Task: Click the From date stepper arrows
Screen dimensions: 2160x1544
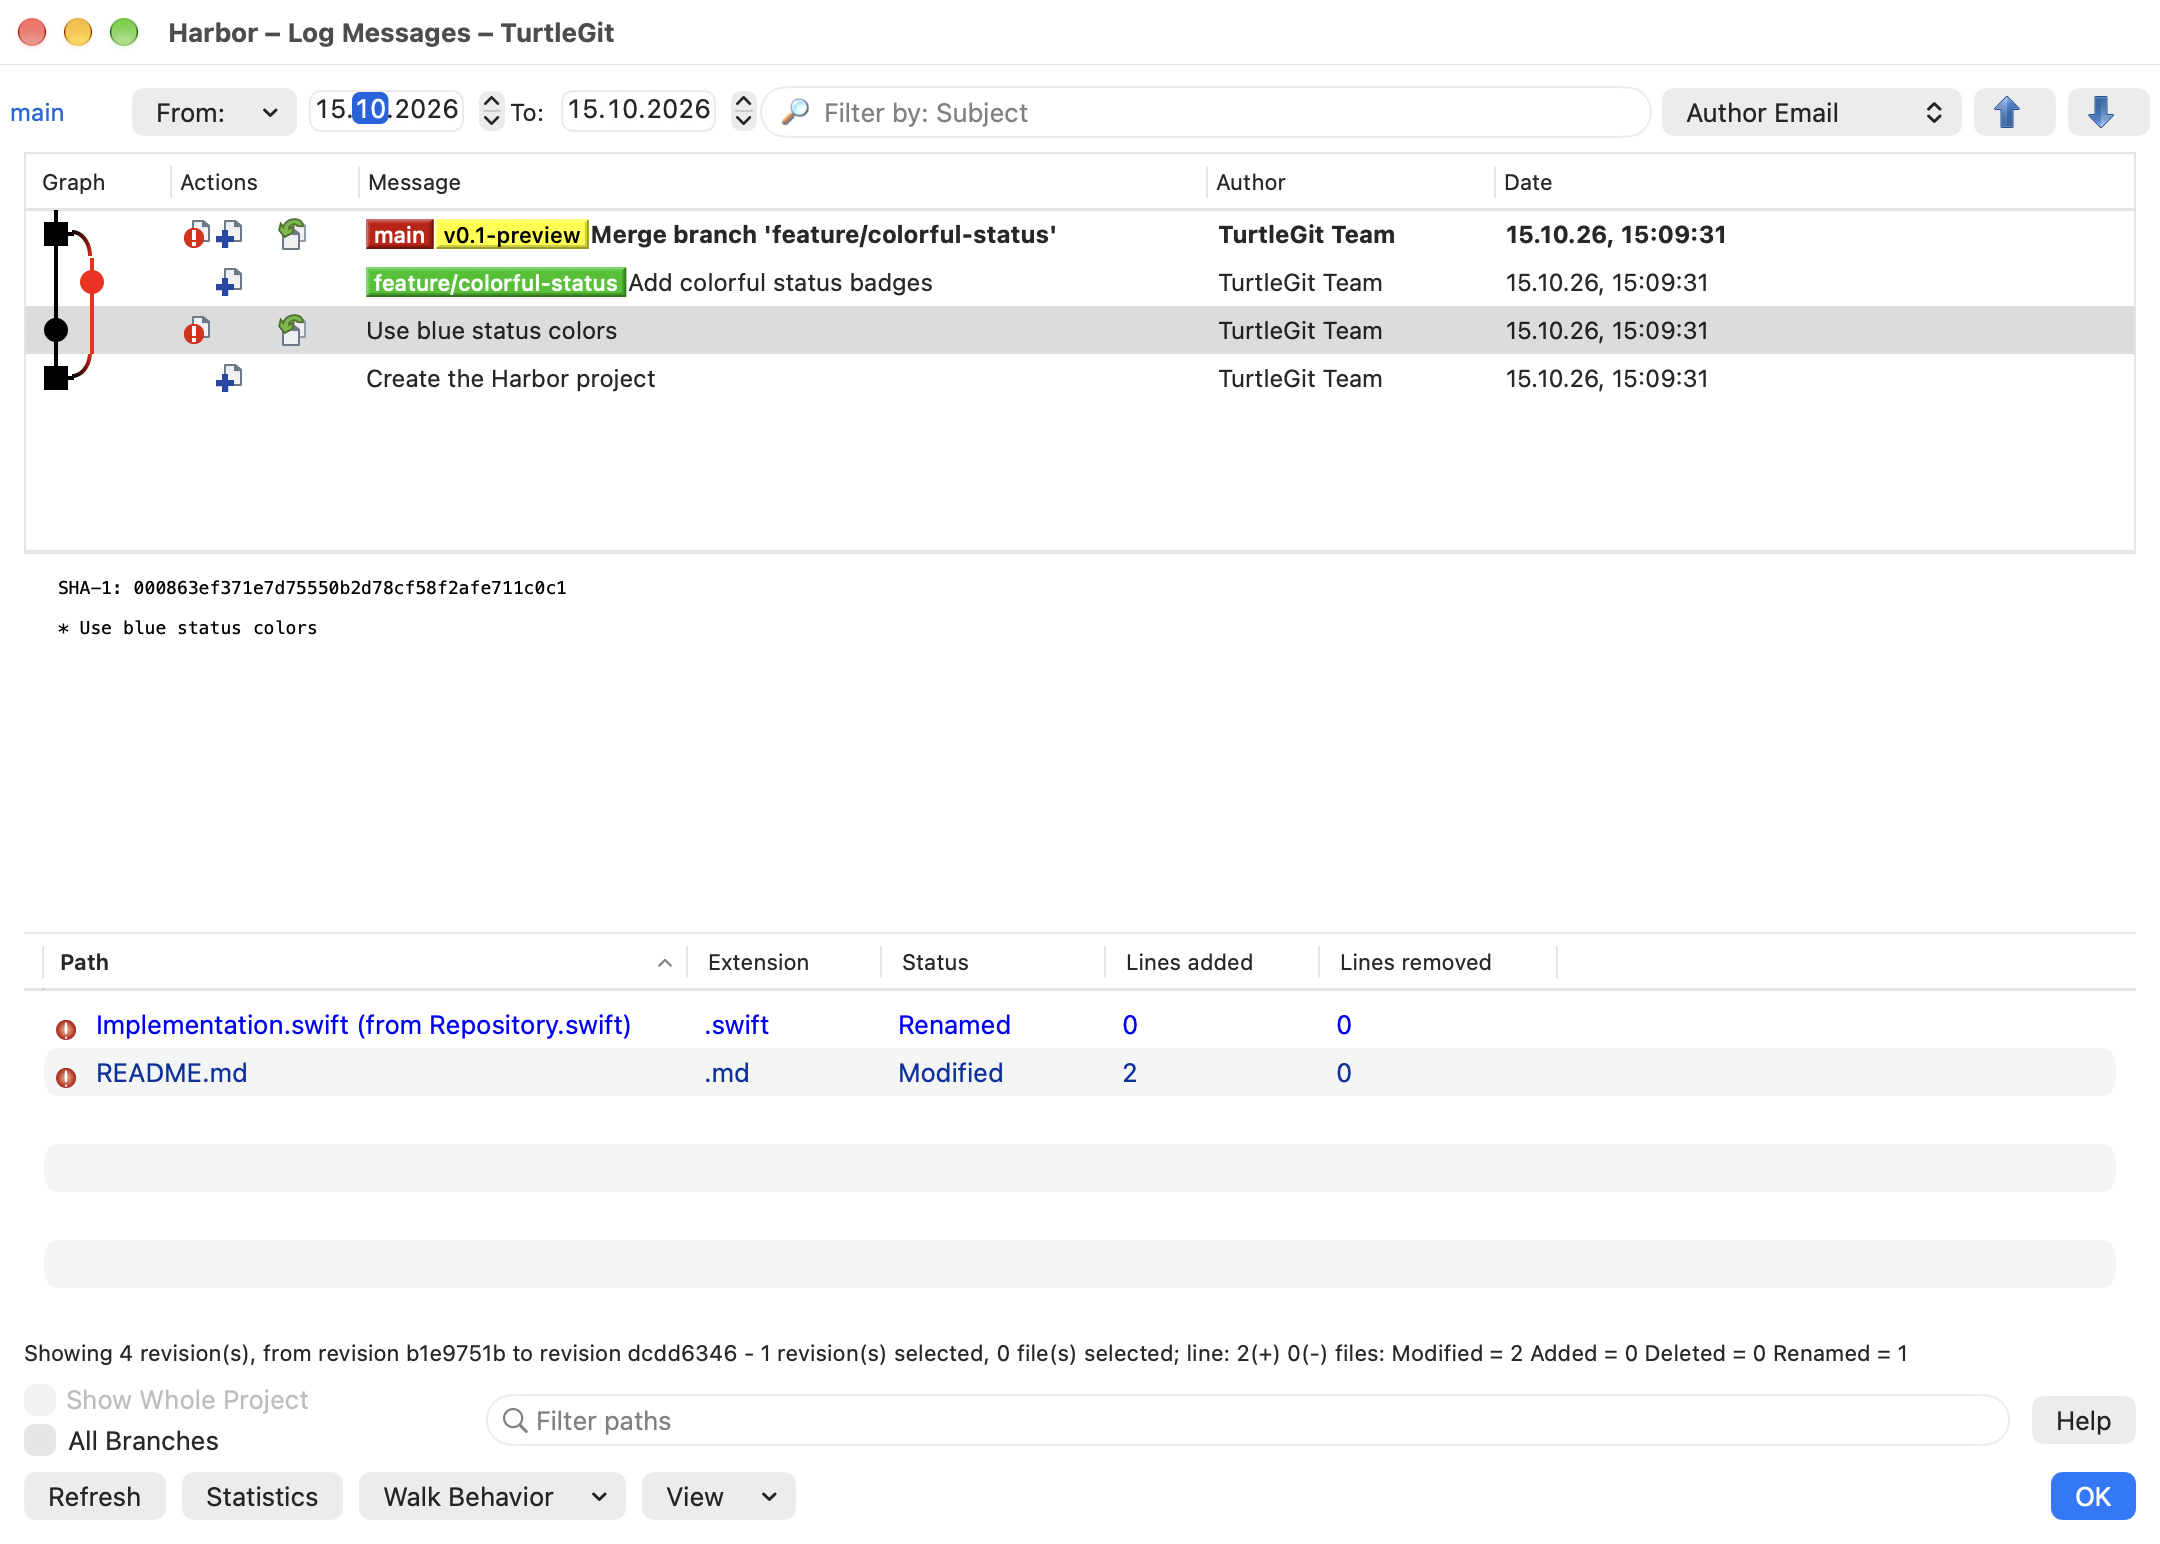Action: (491, 110)
